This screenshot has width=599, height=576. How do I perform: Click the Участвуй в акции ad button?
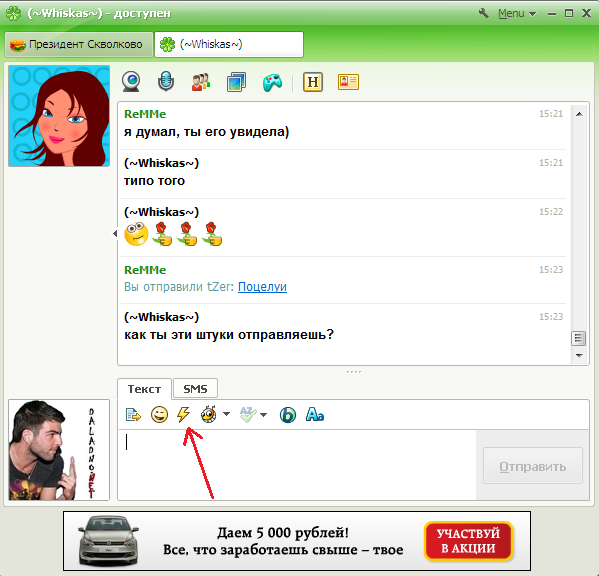(468, 541)
